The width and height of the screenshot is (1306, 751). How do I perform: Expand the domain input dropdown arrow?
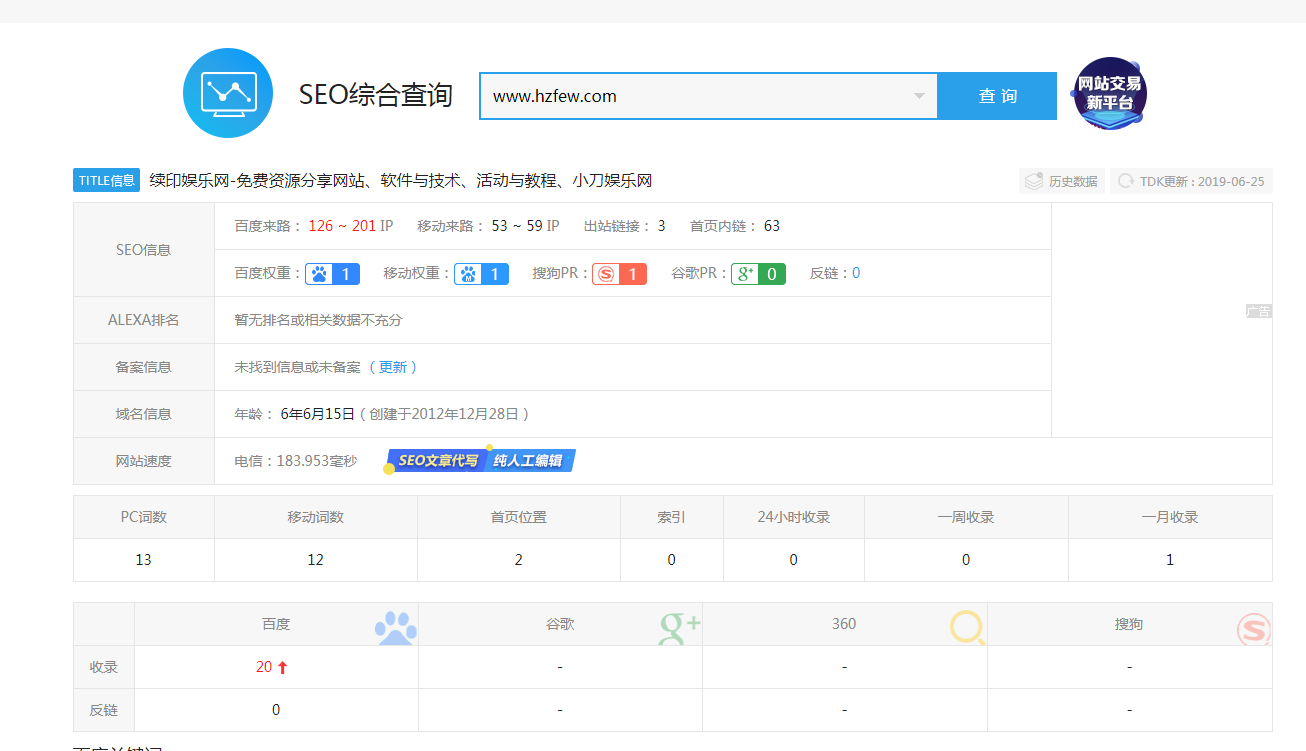click(918, 96)
